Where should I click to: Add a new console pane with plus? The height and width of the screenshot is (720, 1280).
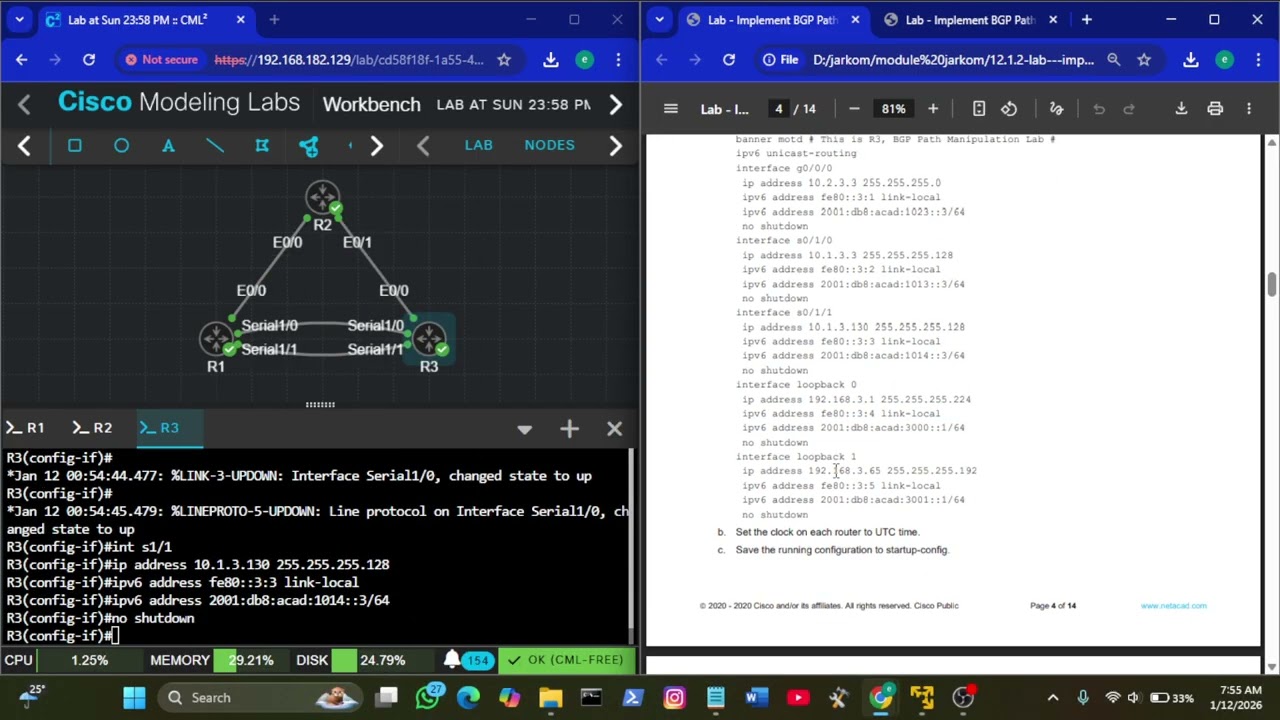point(569,429)
